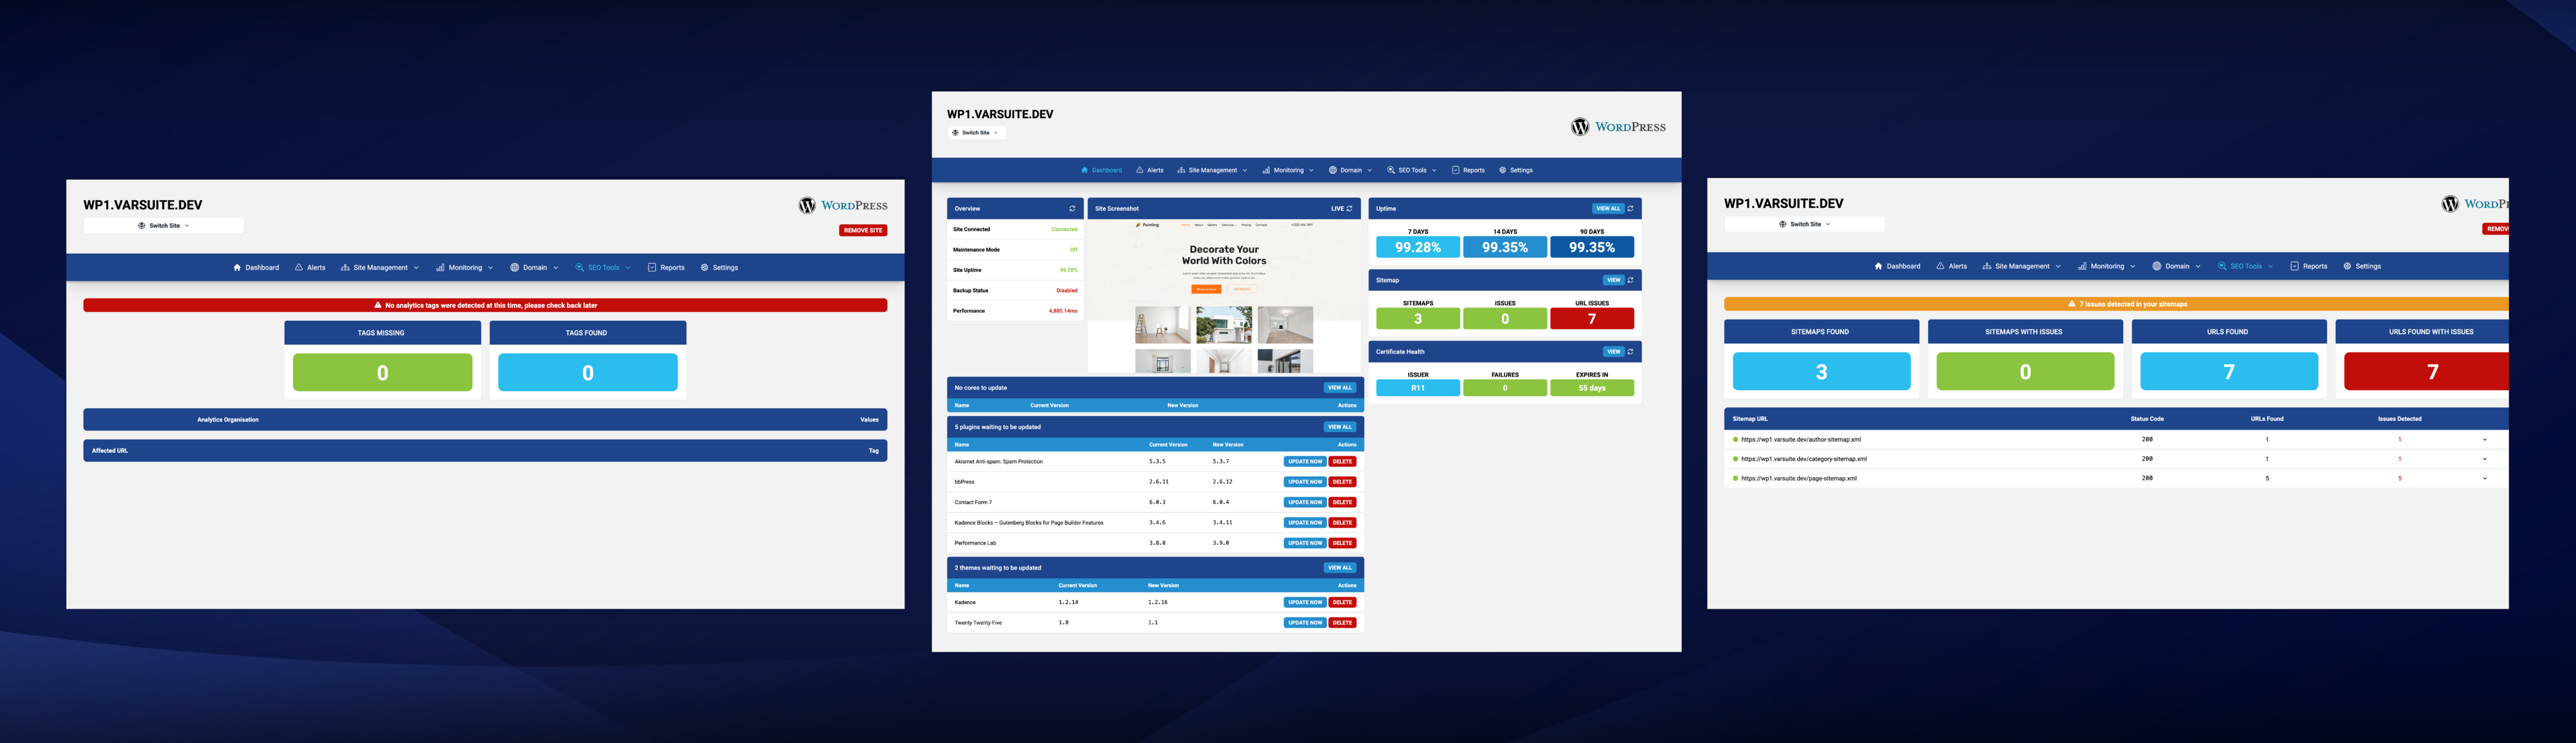Switch to the Dashboard tab
This screenshot has width=2576, height=743.
[x=1105, y=170]
